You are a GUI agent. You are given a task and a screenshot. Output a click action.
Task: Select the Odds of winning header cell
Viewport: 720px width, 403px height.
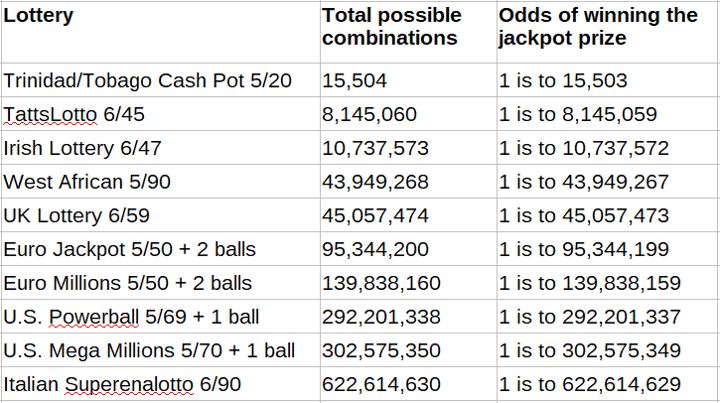[607, 32]
